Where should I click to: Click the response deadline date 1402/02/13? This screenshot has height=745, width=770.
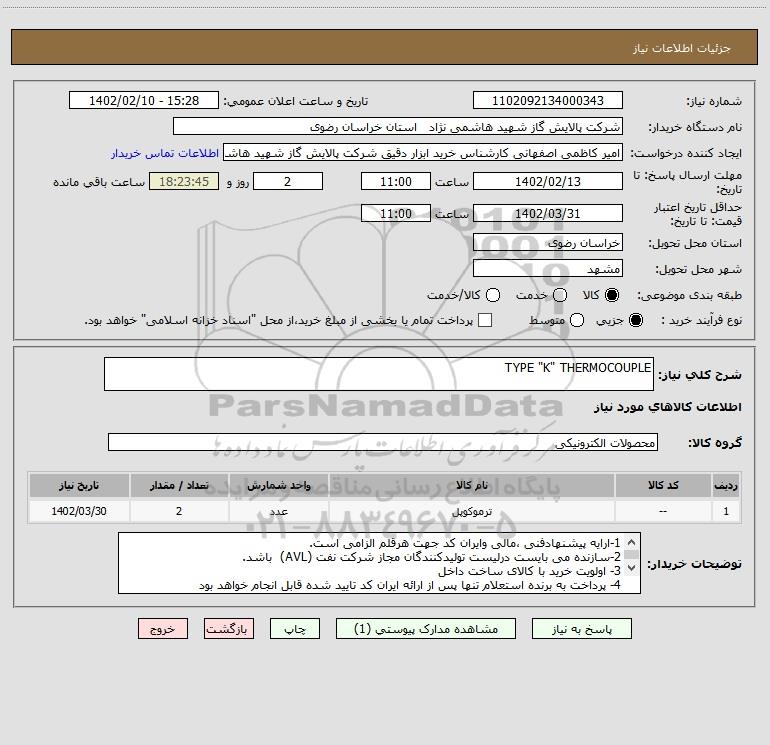point(548,181)
